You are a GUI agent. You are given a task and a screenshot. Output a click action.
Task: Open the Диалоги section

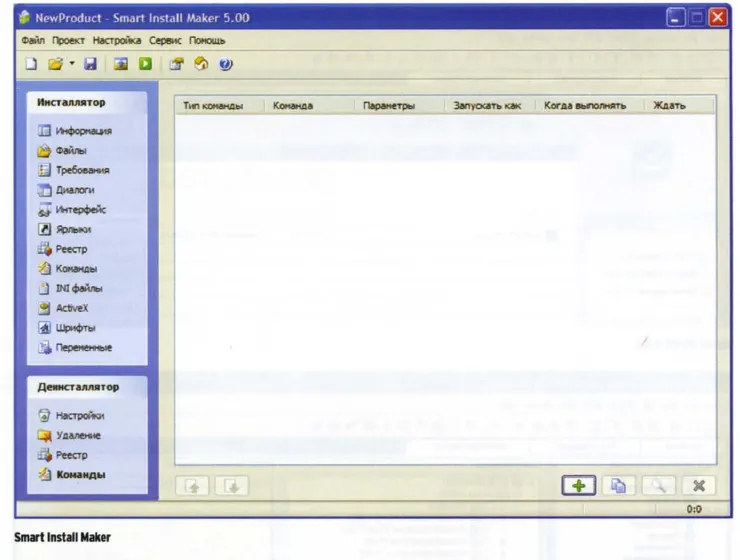75,190
